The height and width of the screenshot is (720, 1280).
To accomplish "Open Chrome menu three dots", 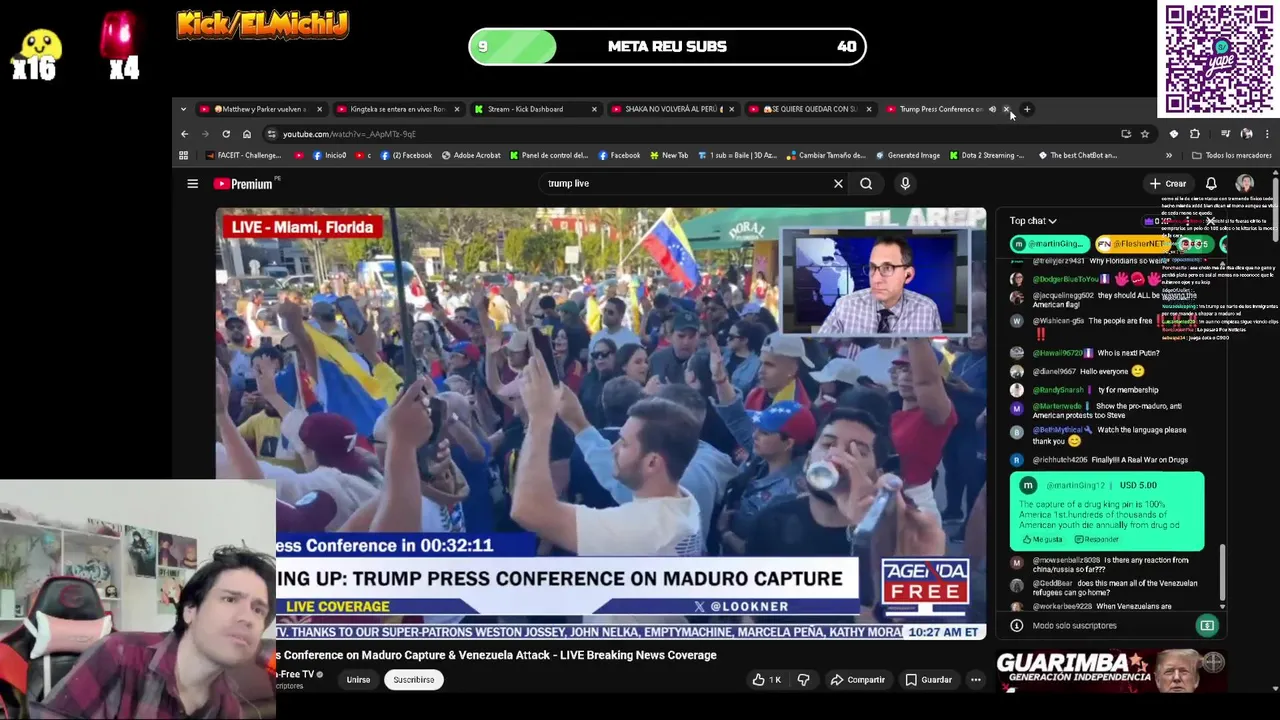I will (1267, 134).
